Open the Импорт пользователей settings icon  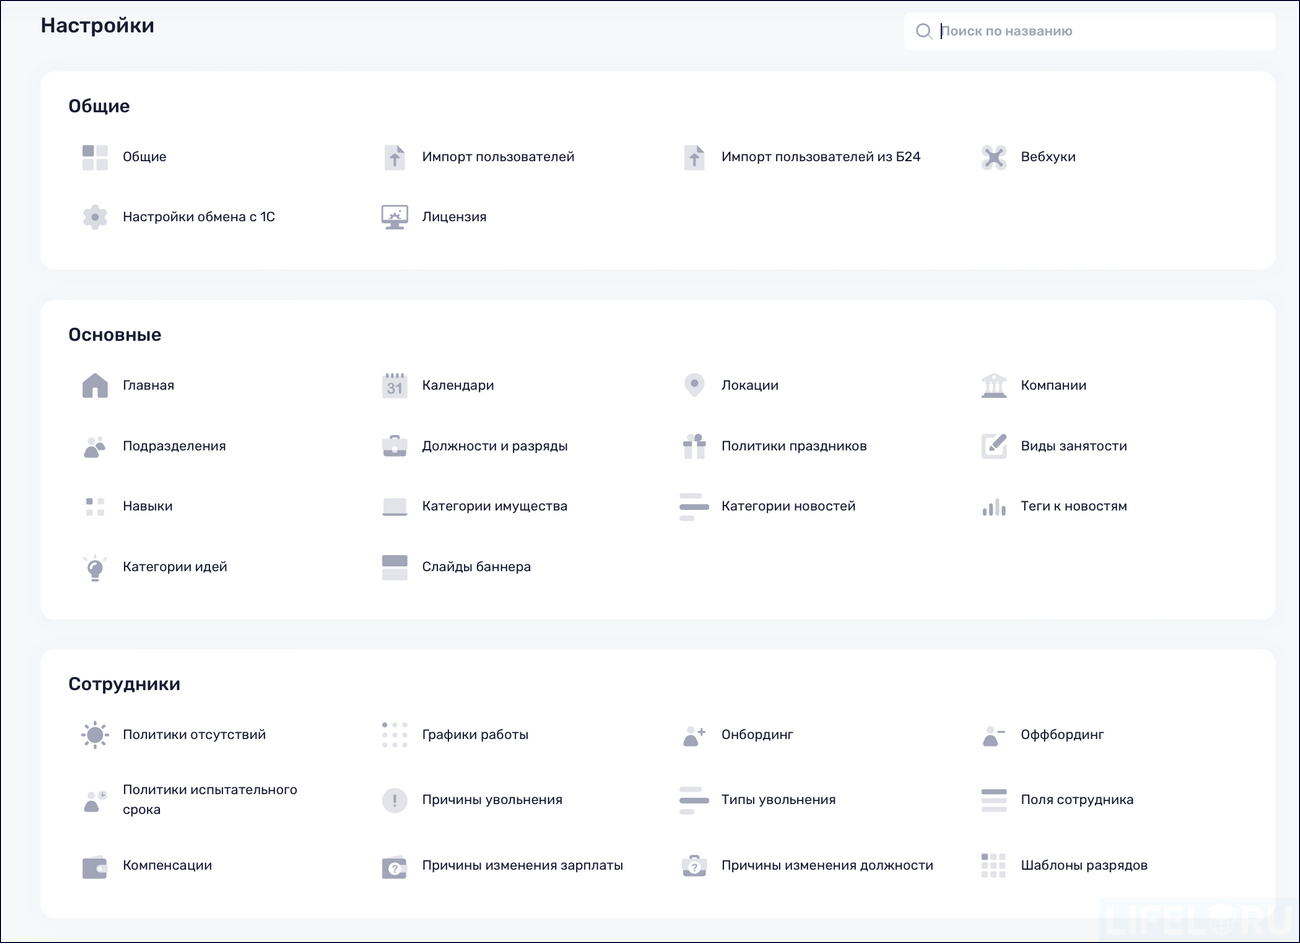coord(394,157)
